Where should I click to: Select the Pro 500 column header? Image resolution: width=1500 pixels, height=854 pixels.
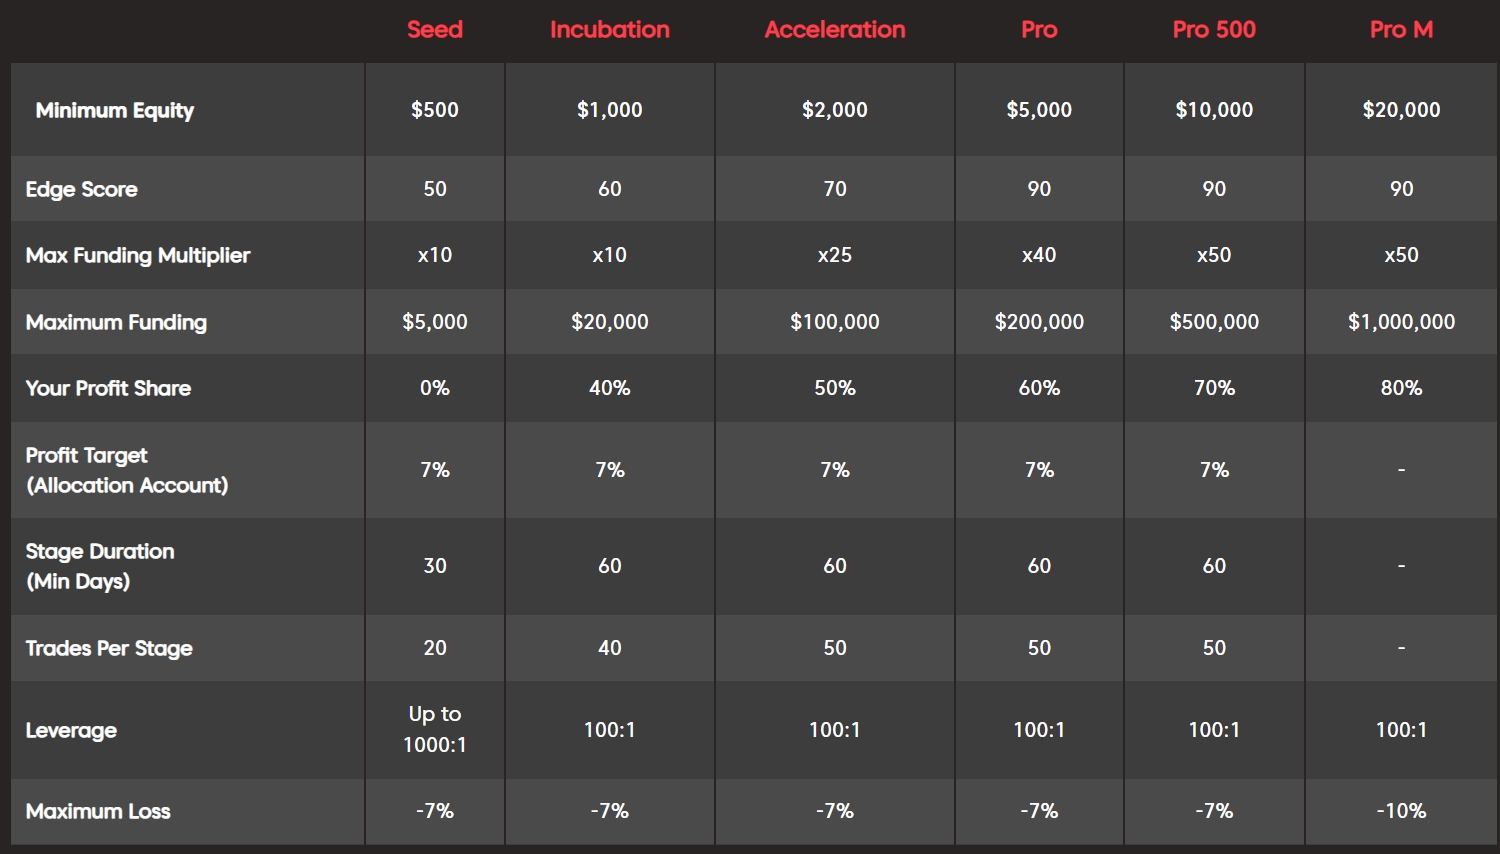point(1213,30)
